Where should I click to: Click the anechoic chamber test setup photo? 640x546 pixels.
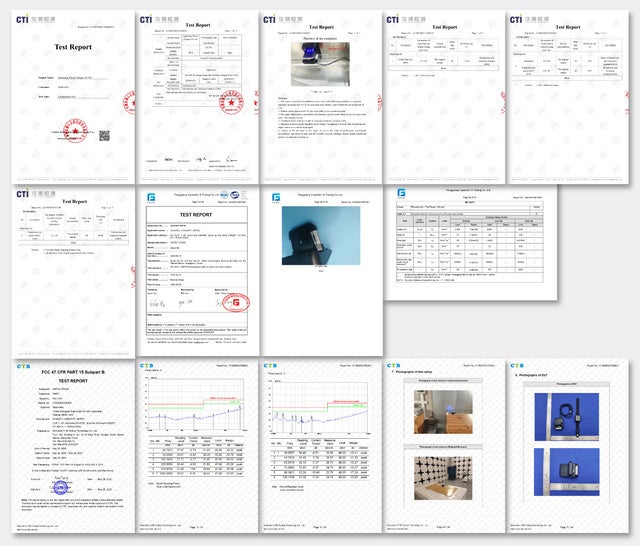click(440, 474)
